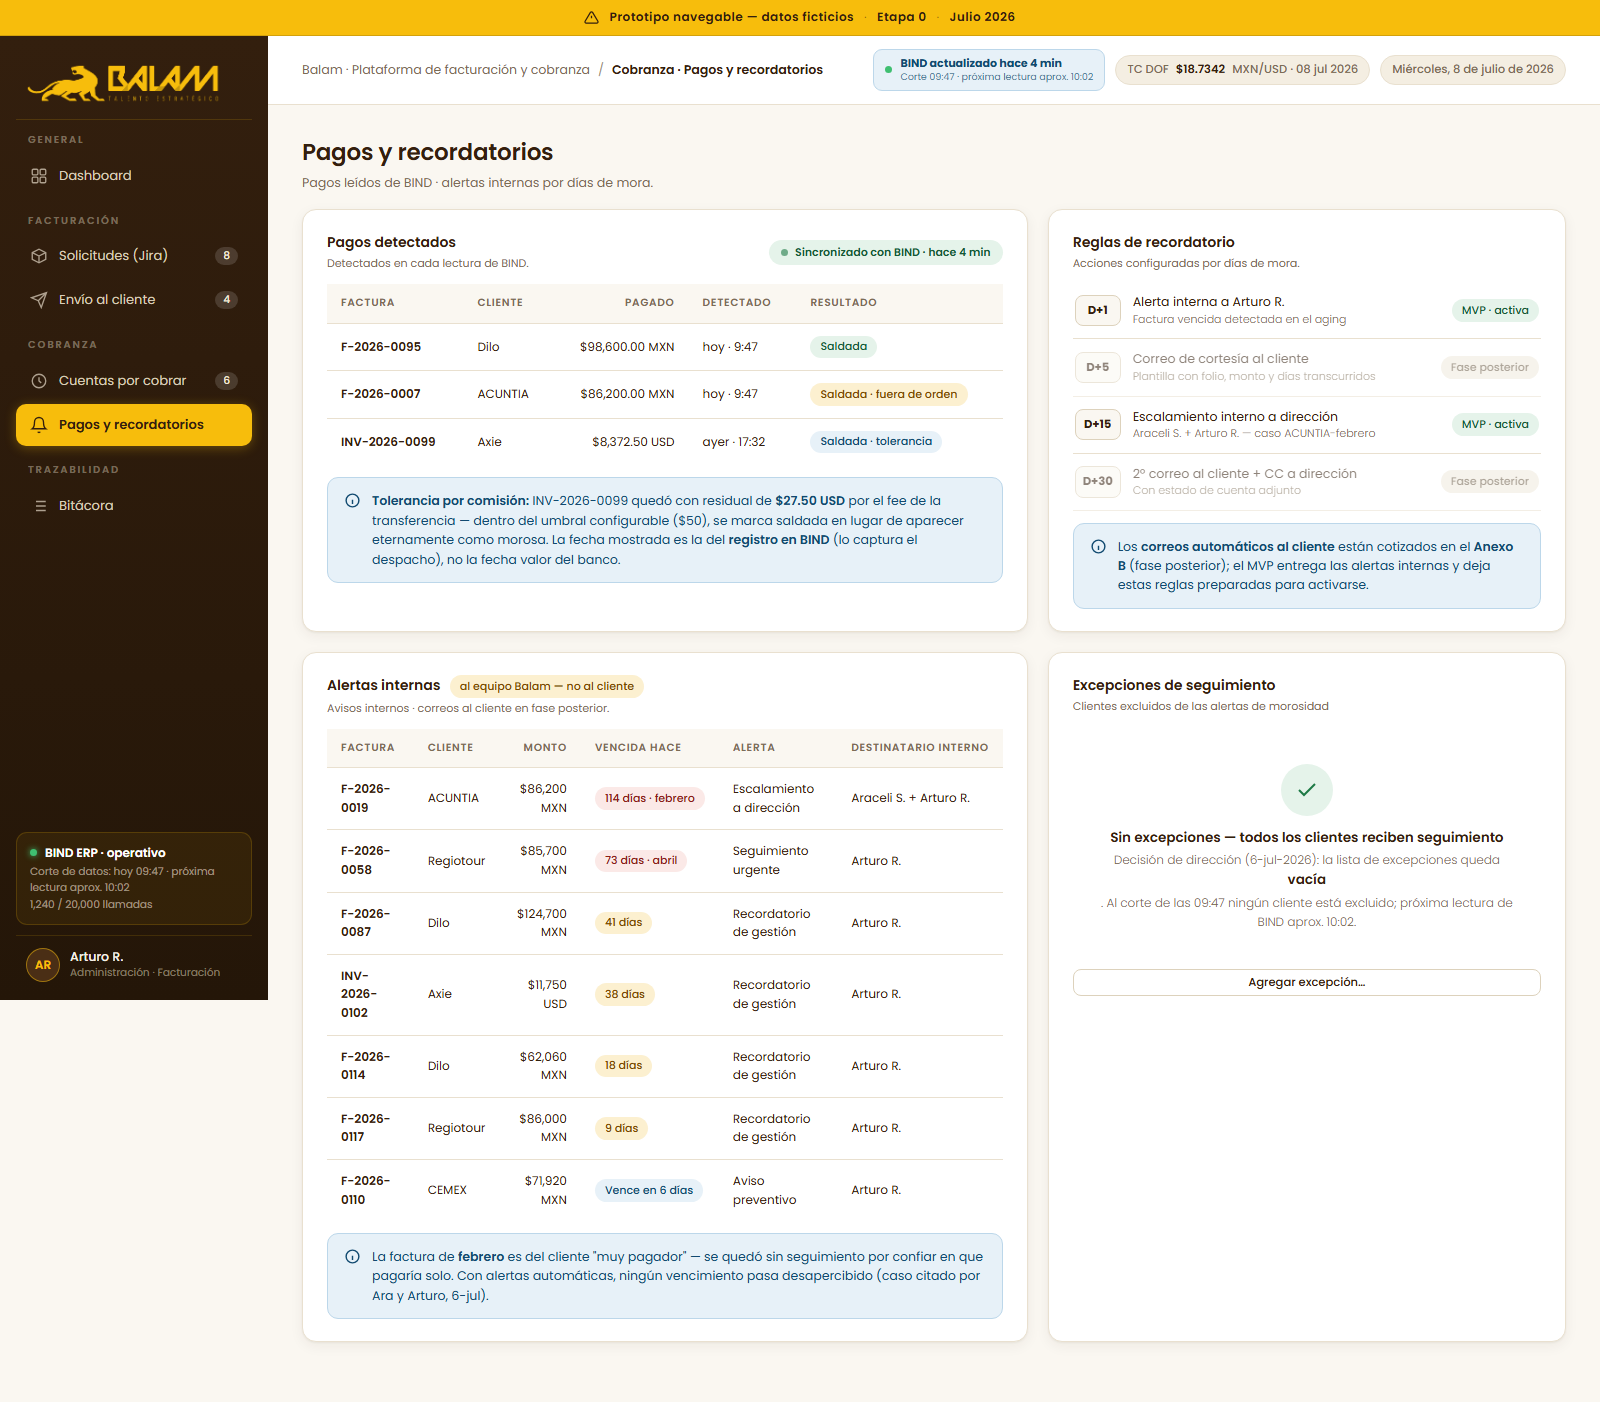Click the BIND actualizado hace 4 min status pill
Image resolution: width=1600 pixels, height=1402 pixels.
coord(989,70)
